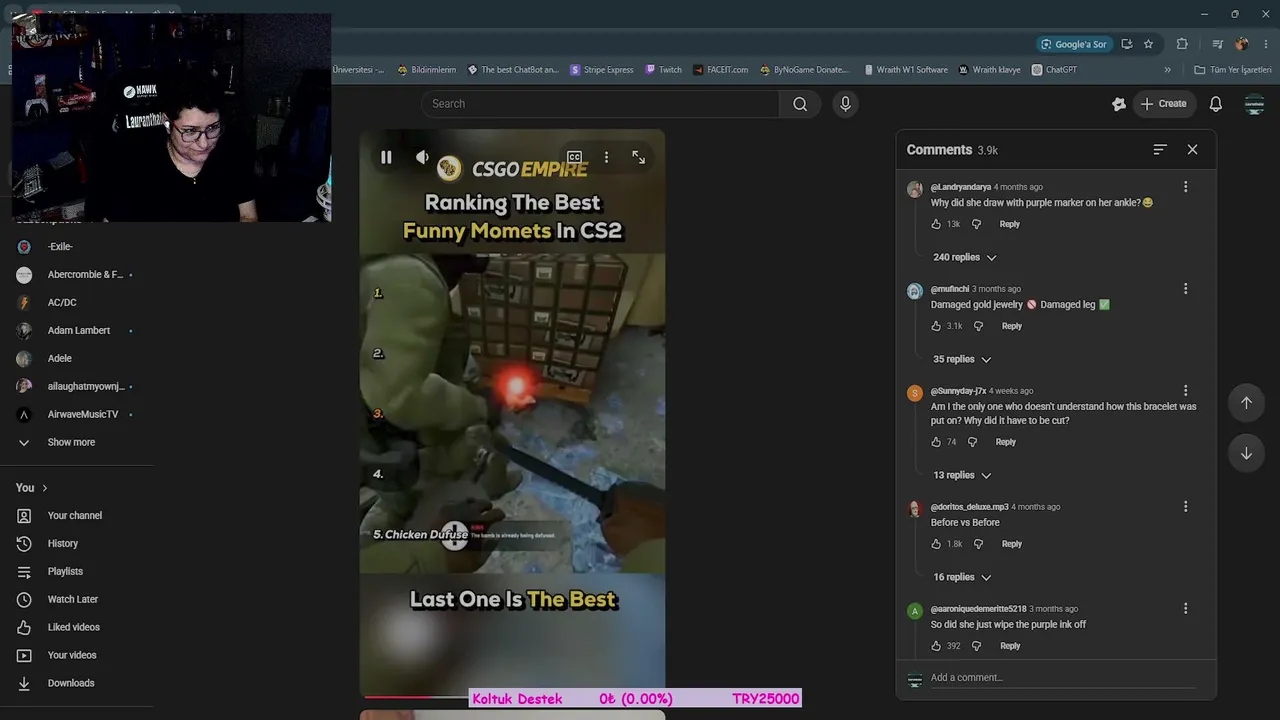
Task: Go to the previous Short with up arrow
Action: pyautogui.click(x=1246, y=403)
